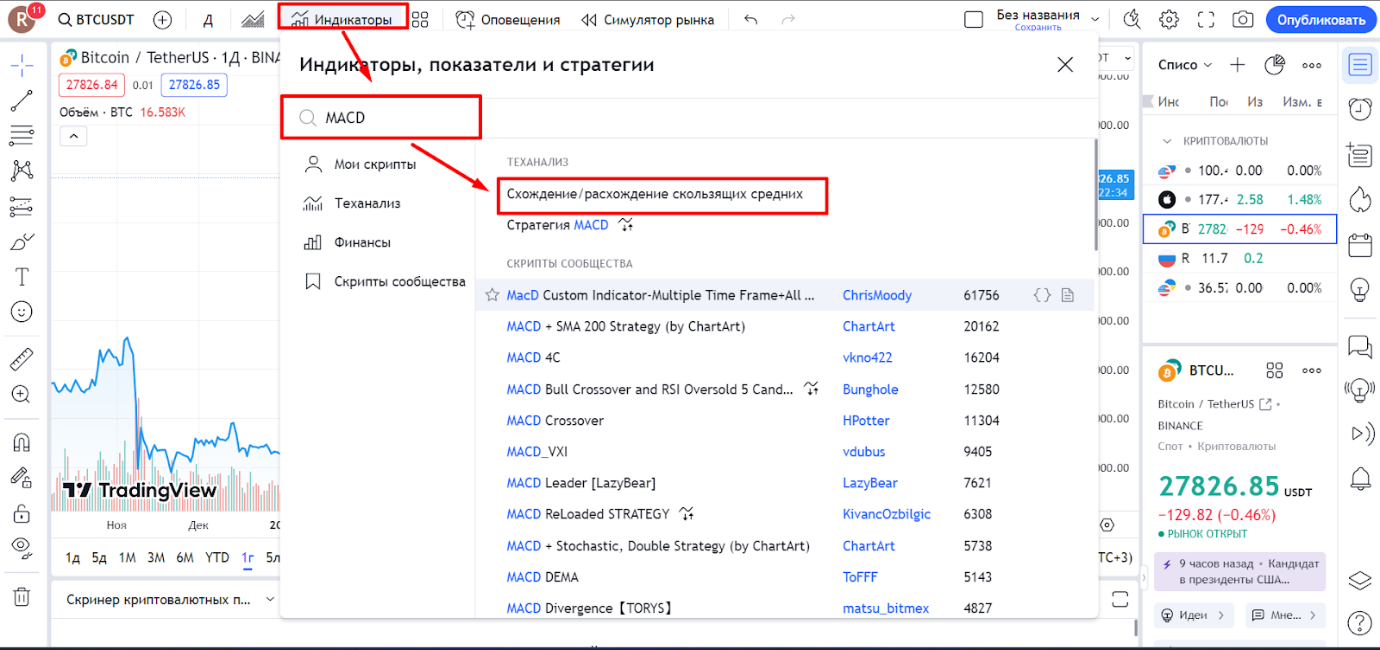Collapse the Криптовалюты watchlist section
Viewport: 1380px width, 650px height.
1167,141
